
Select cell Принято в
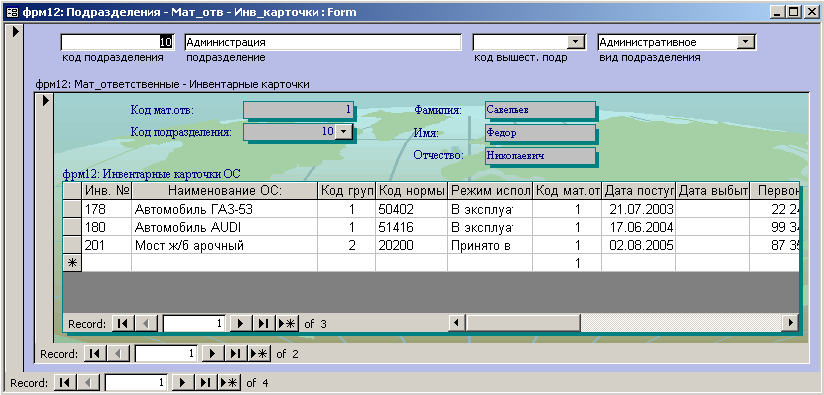[490, 245]
